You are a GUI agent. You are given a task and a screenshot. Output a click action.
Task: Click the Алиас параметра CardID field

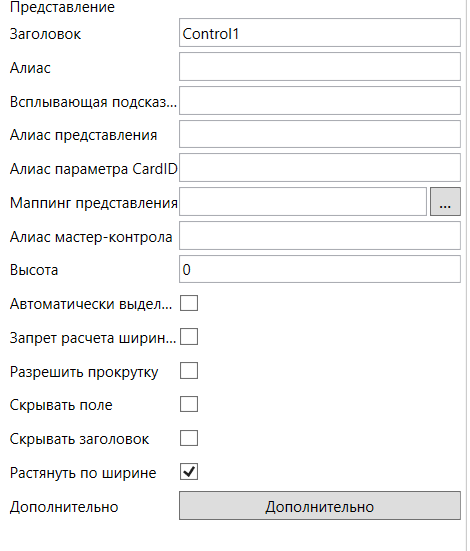point(320,168)
